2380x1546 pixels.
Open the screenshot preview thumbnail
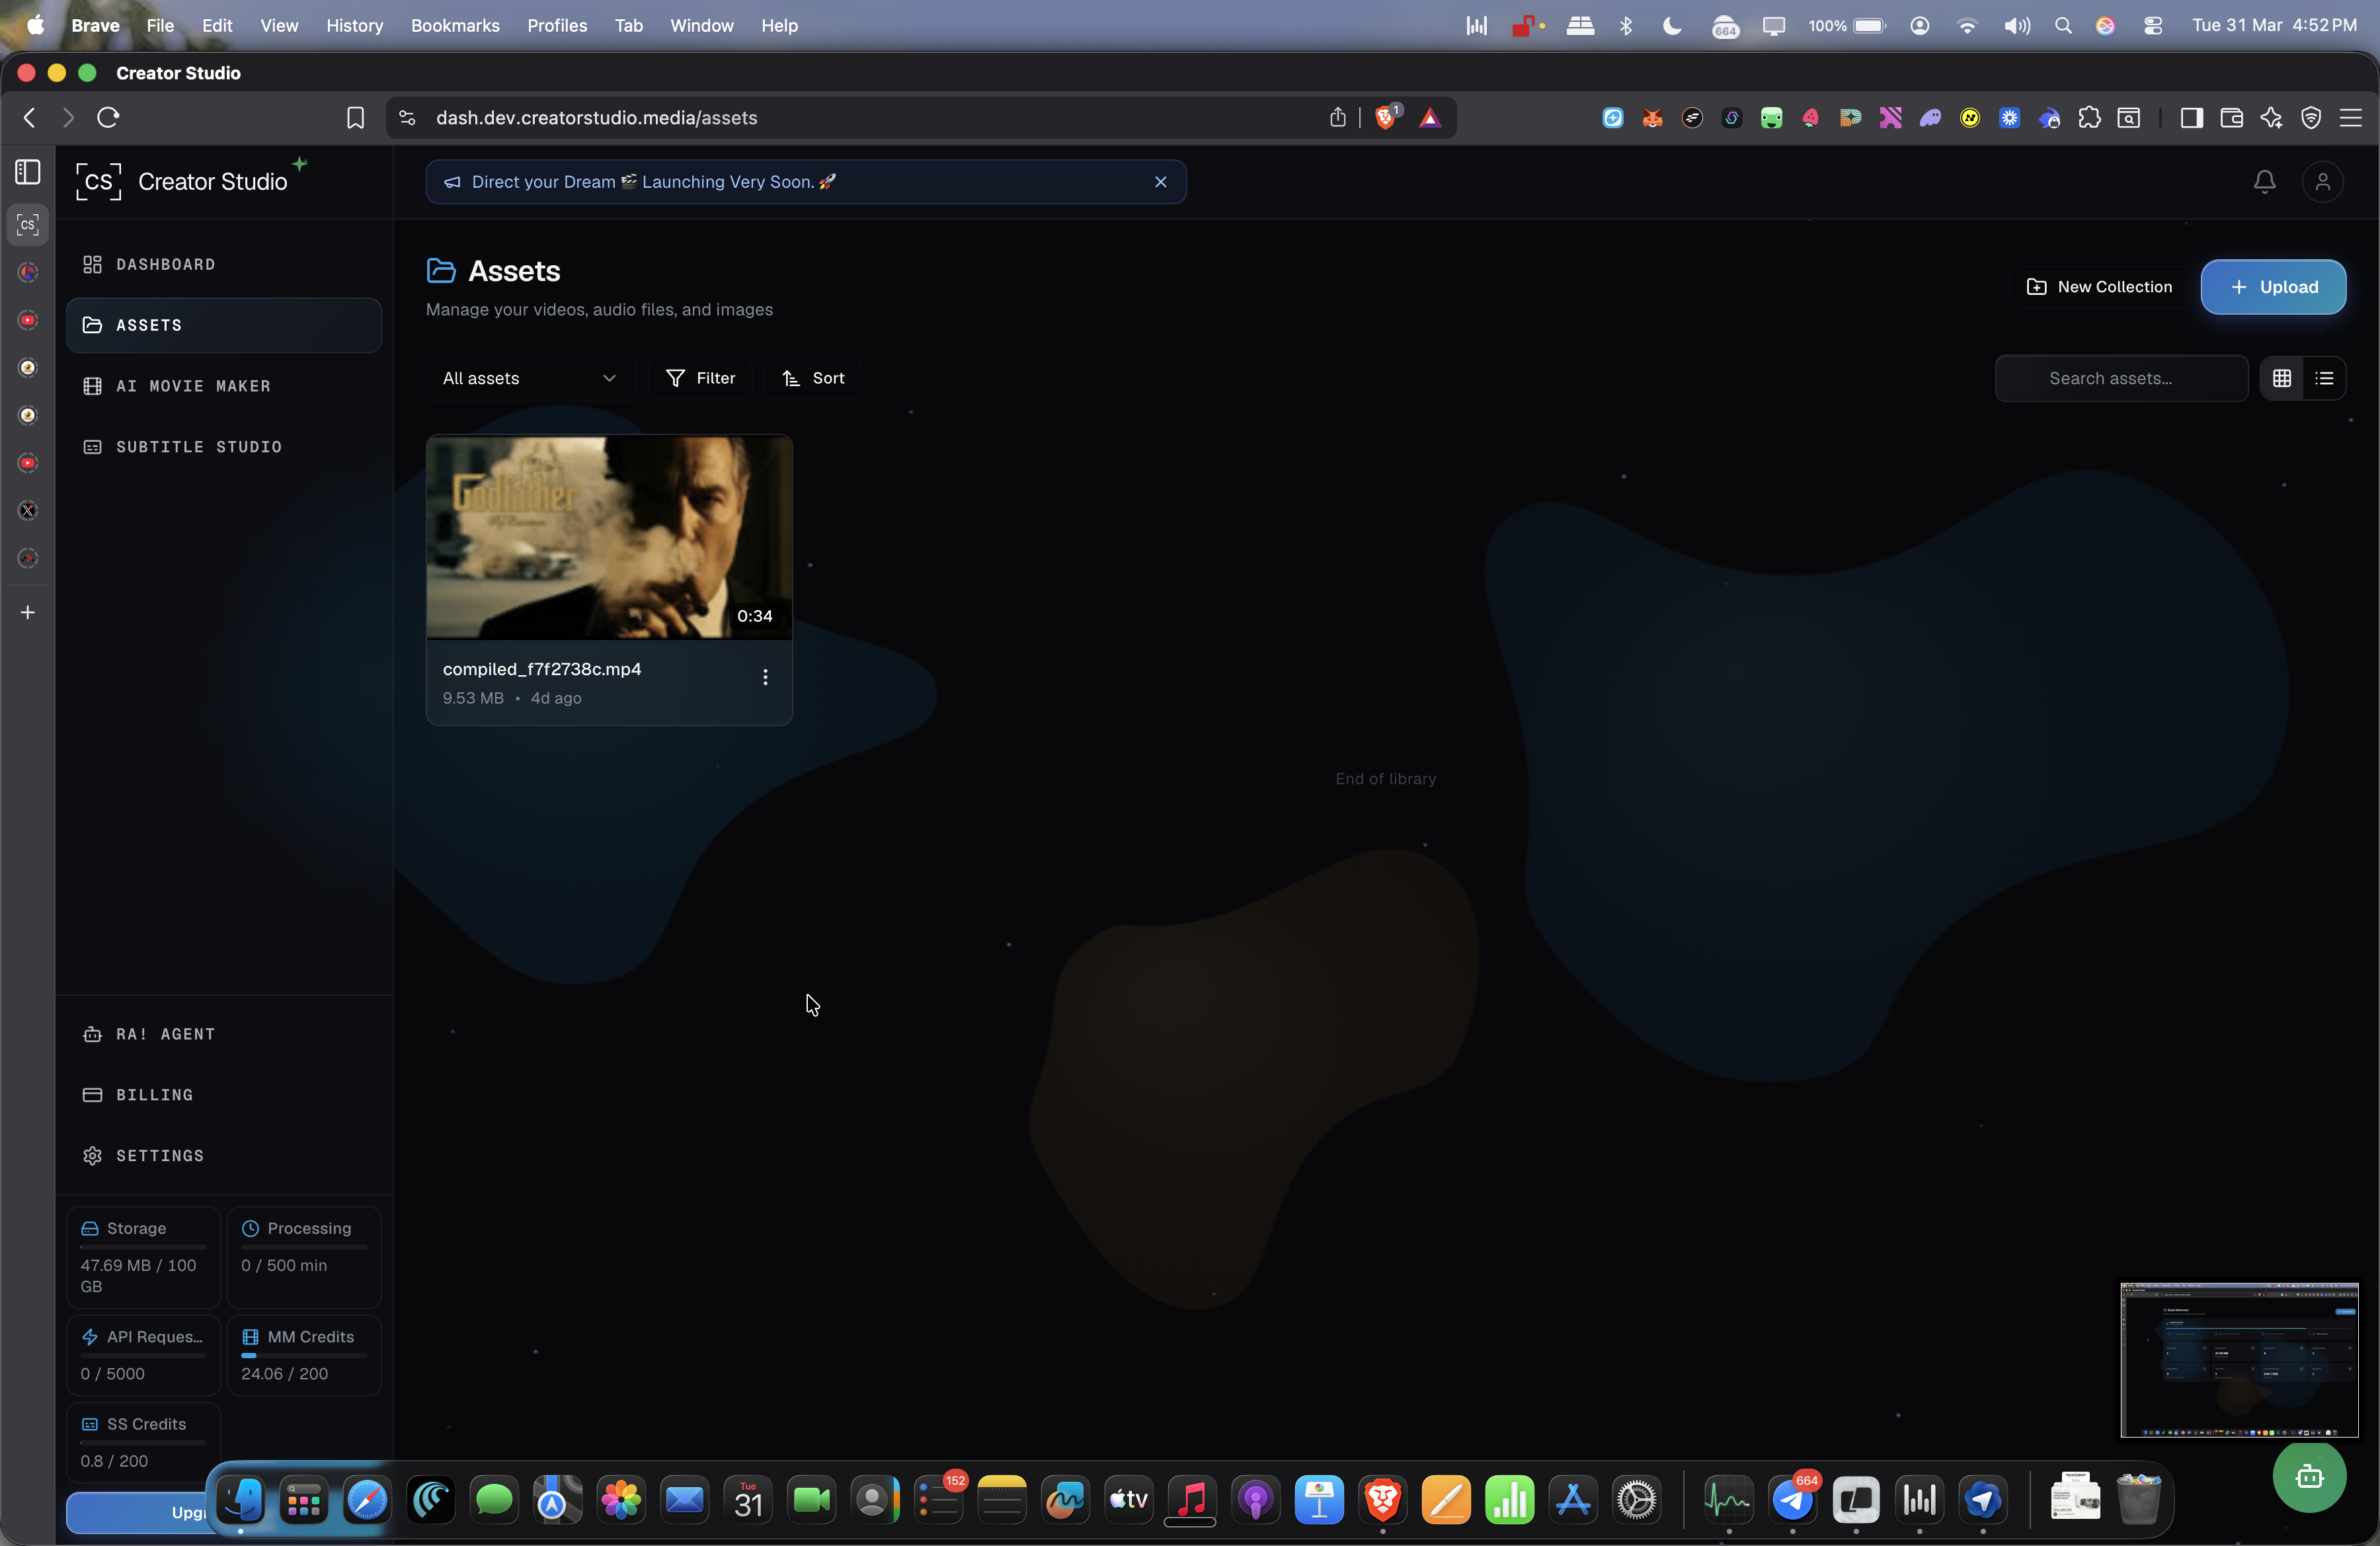click(x=2239, y=1359)
